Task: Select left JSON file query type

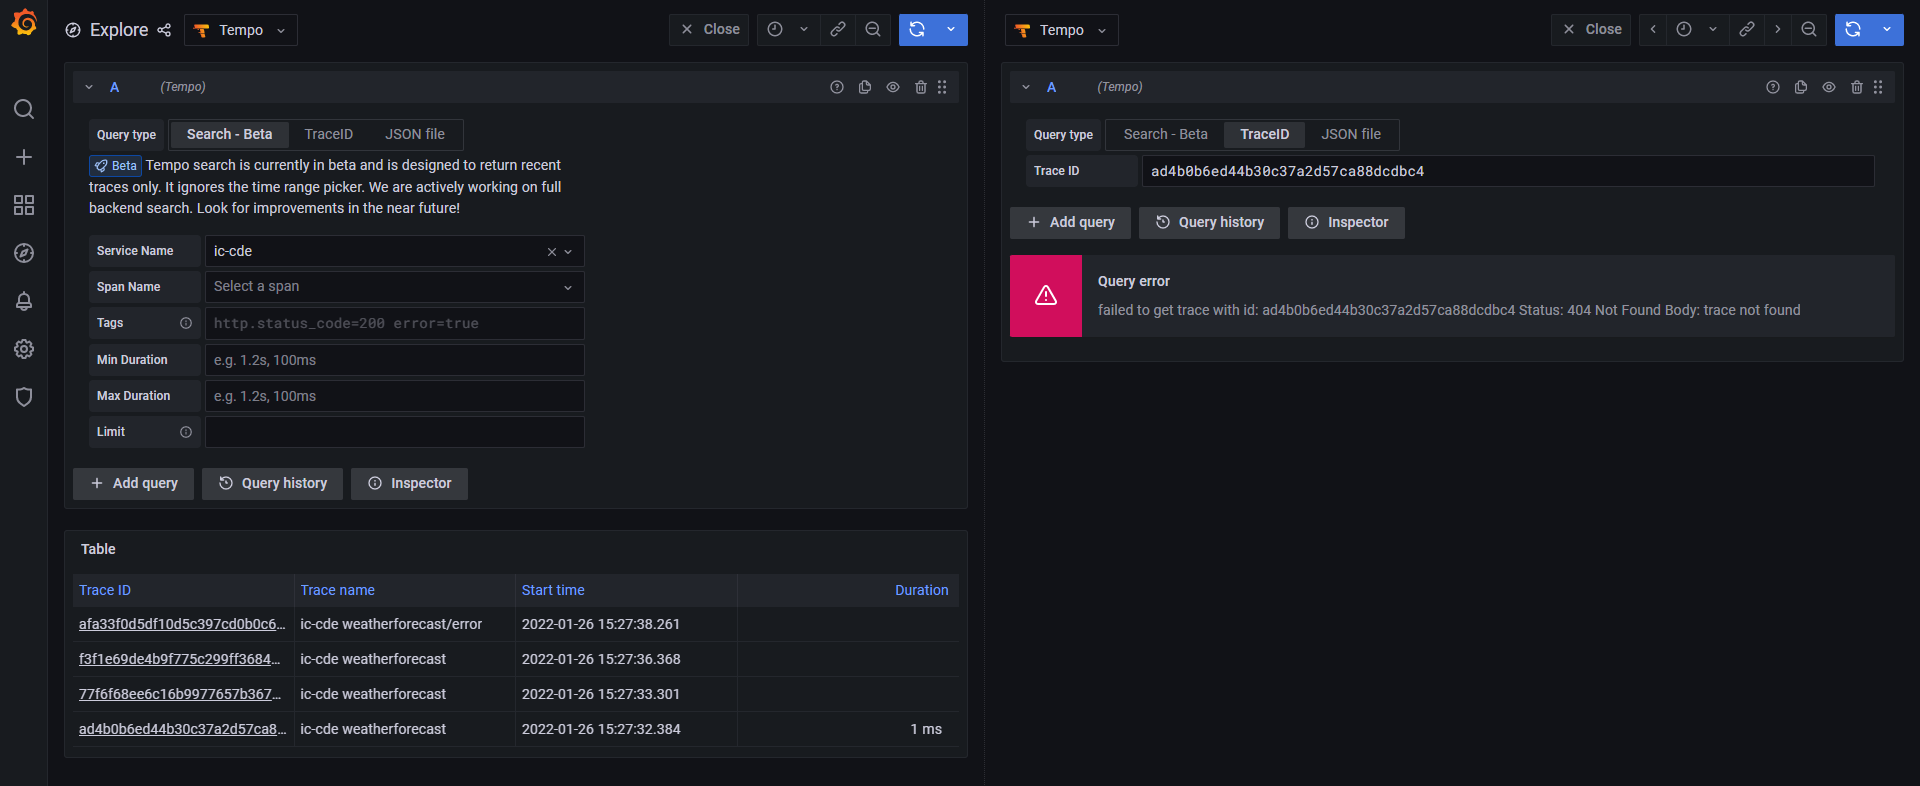Action: 415,134
